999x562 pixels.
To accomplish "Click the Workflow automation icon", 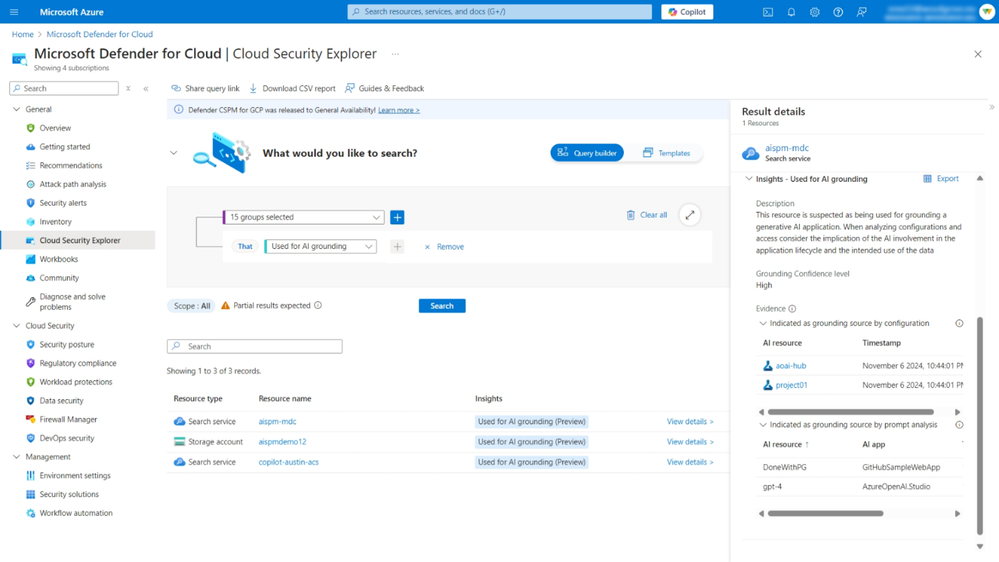I will 30,513.
